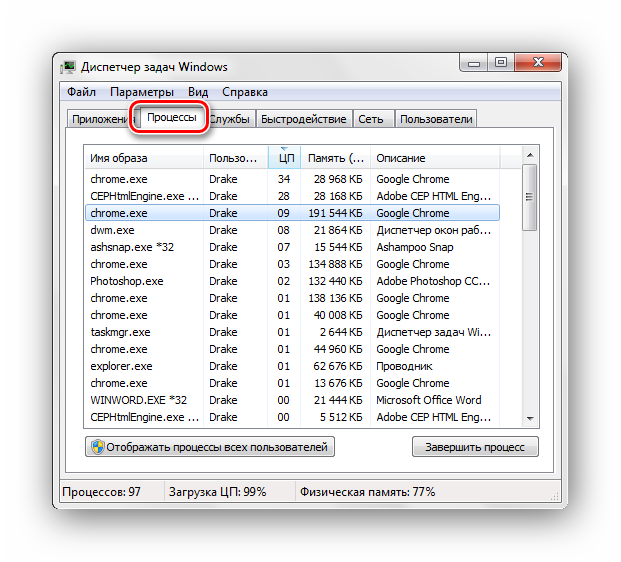Switch to the Приложения tab
The width and height of the screenshot is (621, 562).
point(101,119)
